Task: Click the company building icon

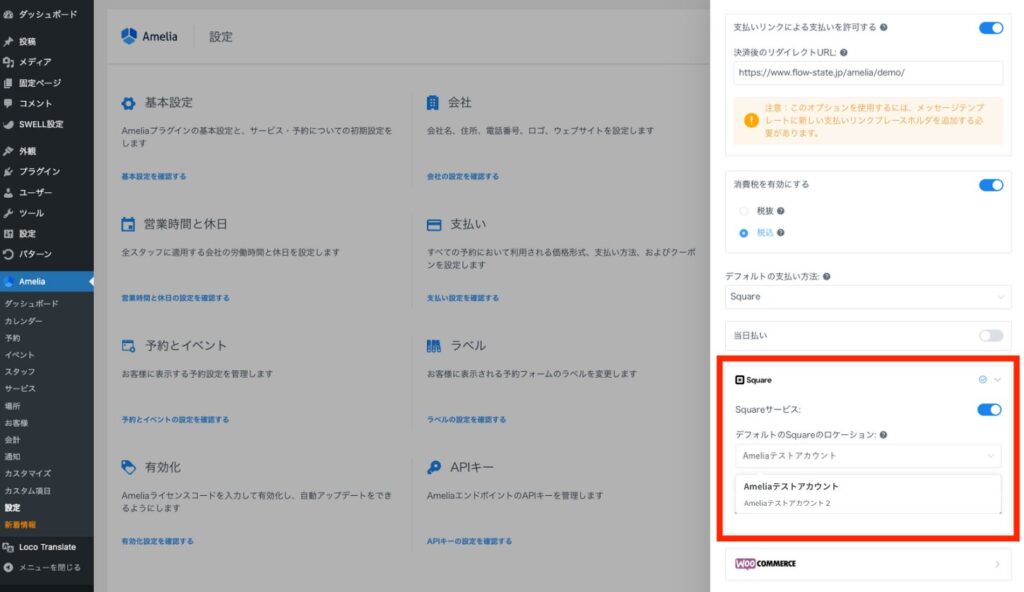Action: pos(433,103)
